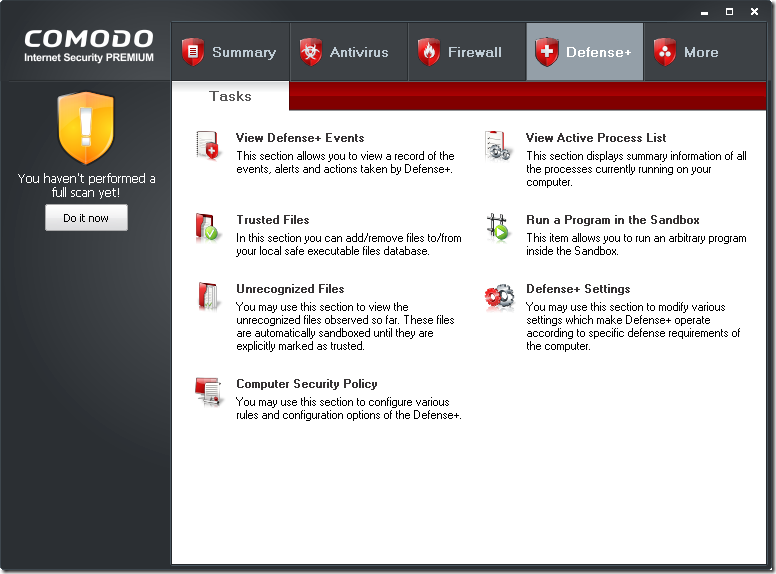Click the Computer Security Policy icon
This screenshot has height=574, width=776.
207,391
